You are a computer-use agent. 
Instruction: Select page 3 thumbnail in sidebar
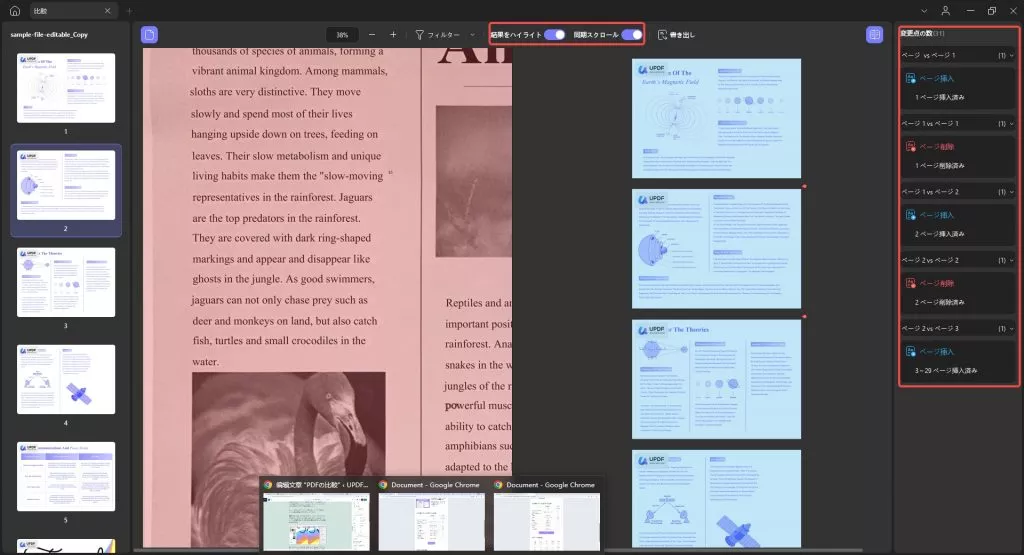click(x=66, y=282)
